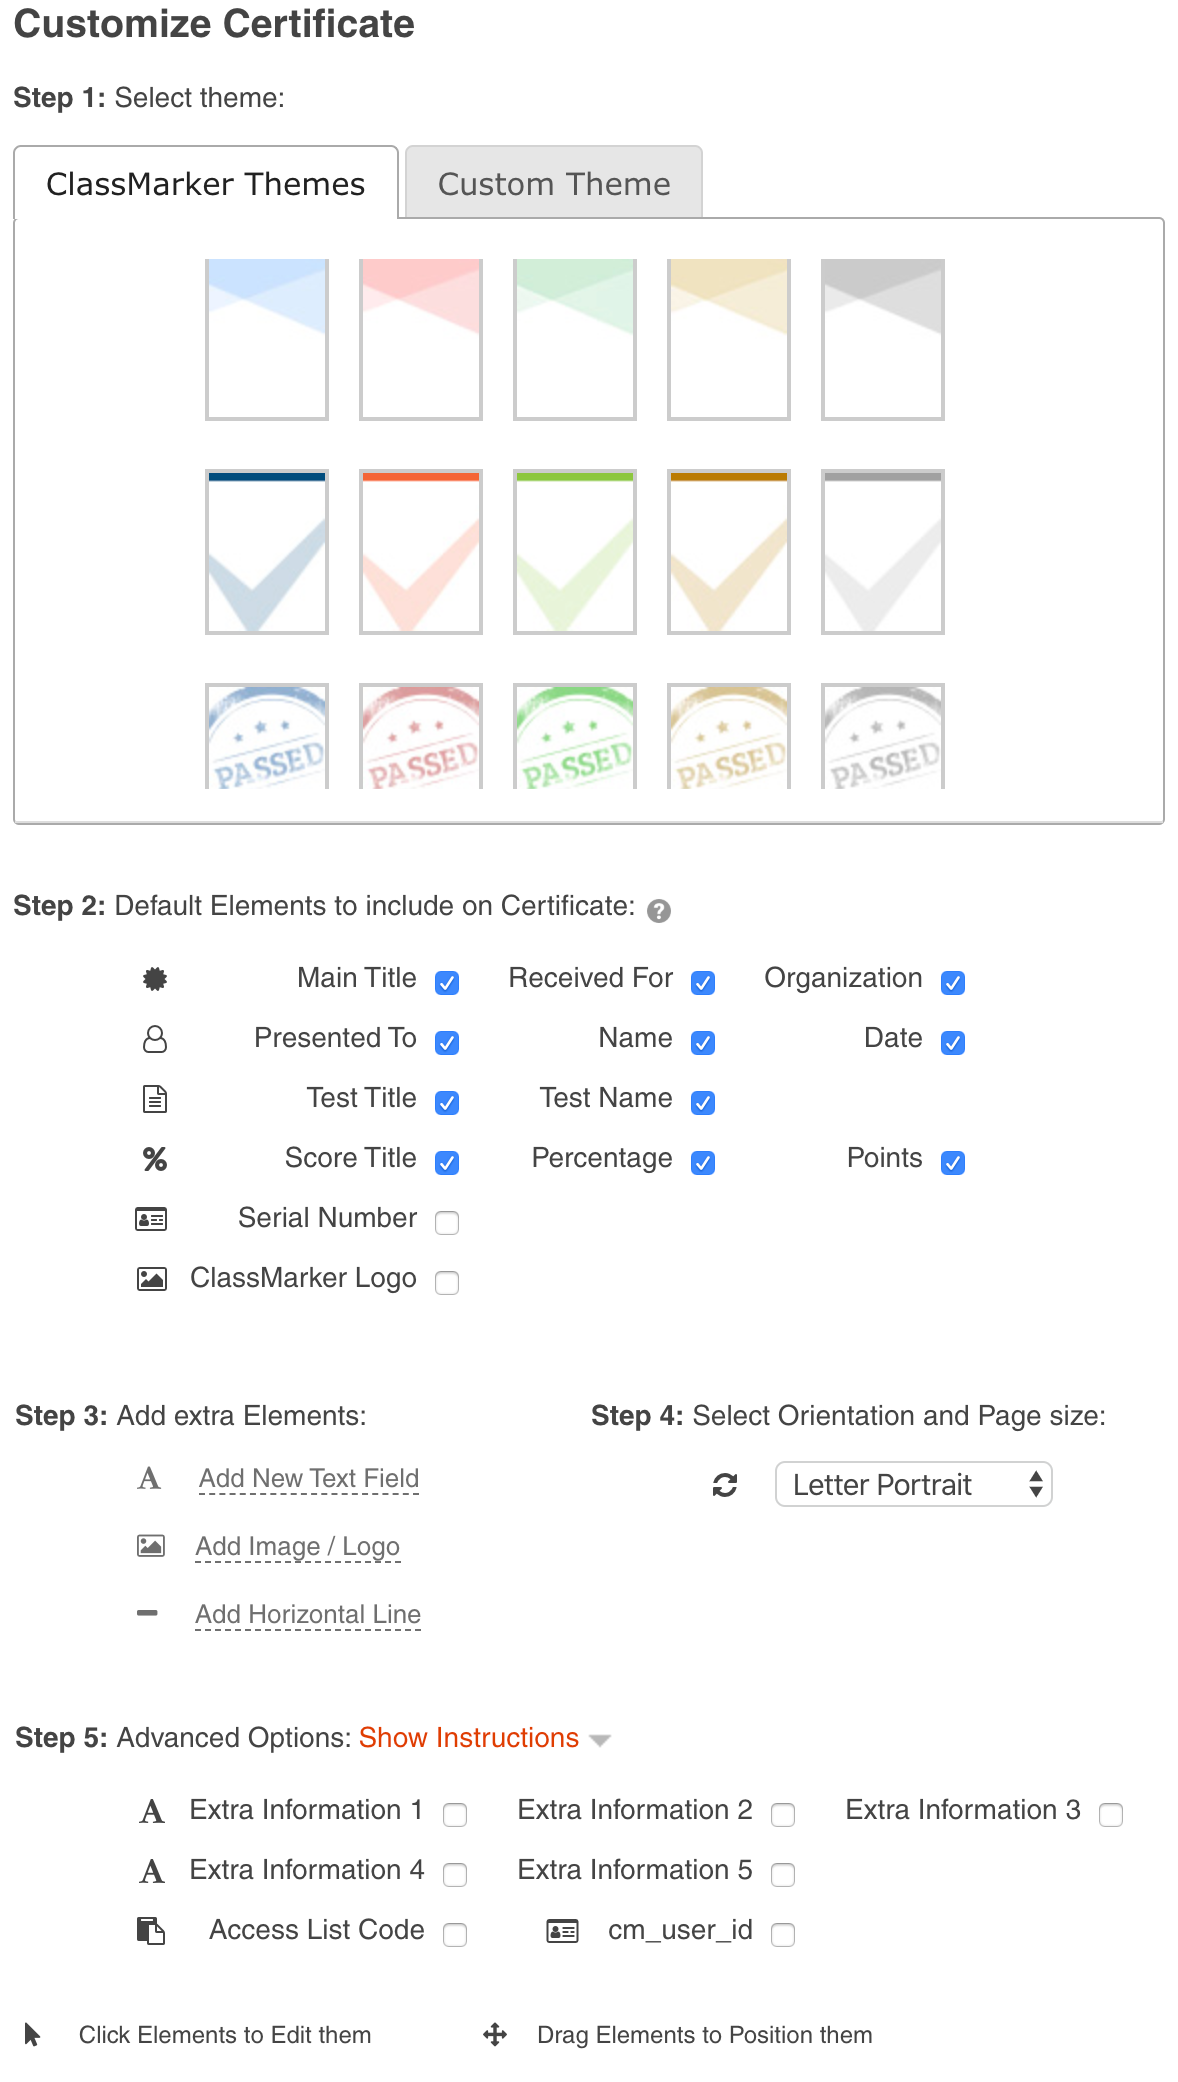The image size is (1178, 2082).
Task: Open the Letter Portrait page size dropdown
Action: pyautogui.click(x=913, y=1485)
